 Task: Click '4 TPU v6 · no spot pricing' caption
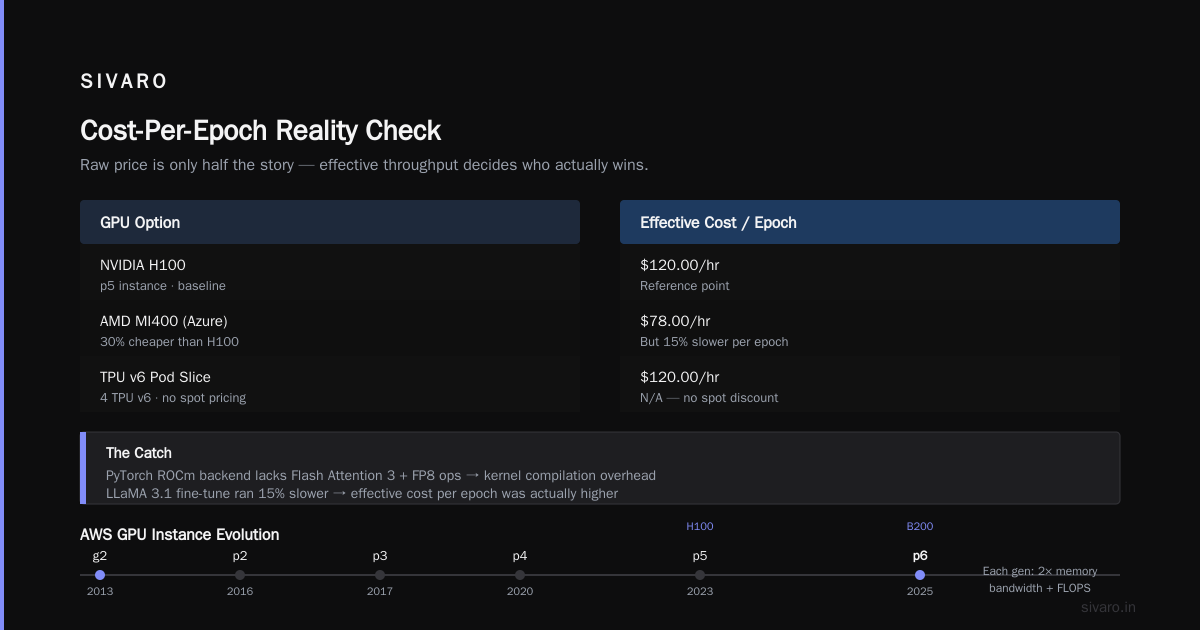coord(173,398)
